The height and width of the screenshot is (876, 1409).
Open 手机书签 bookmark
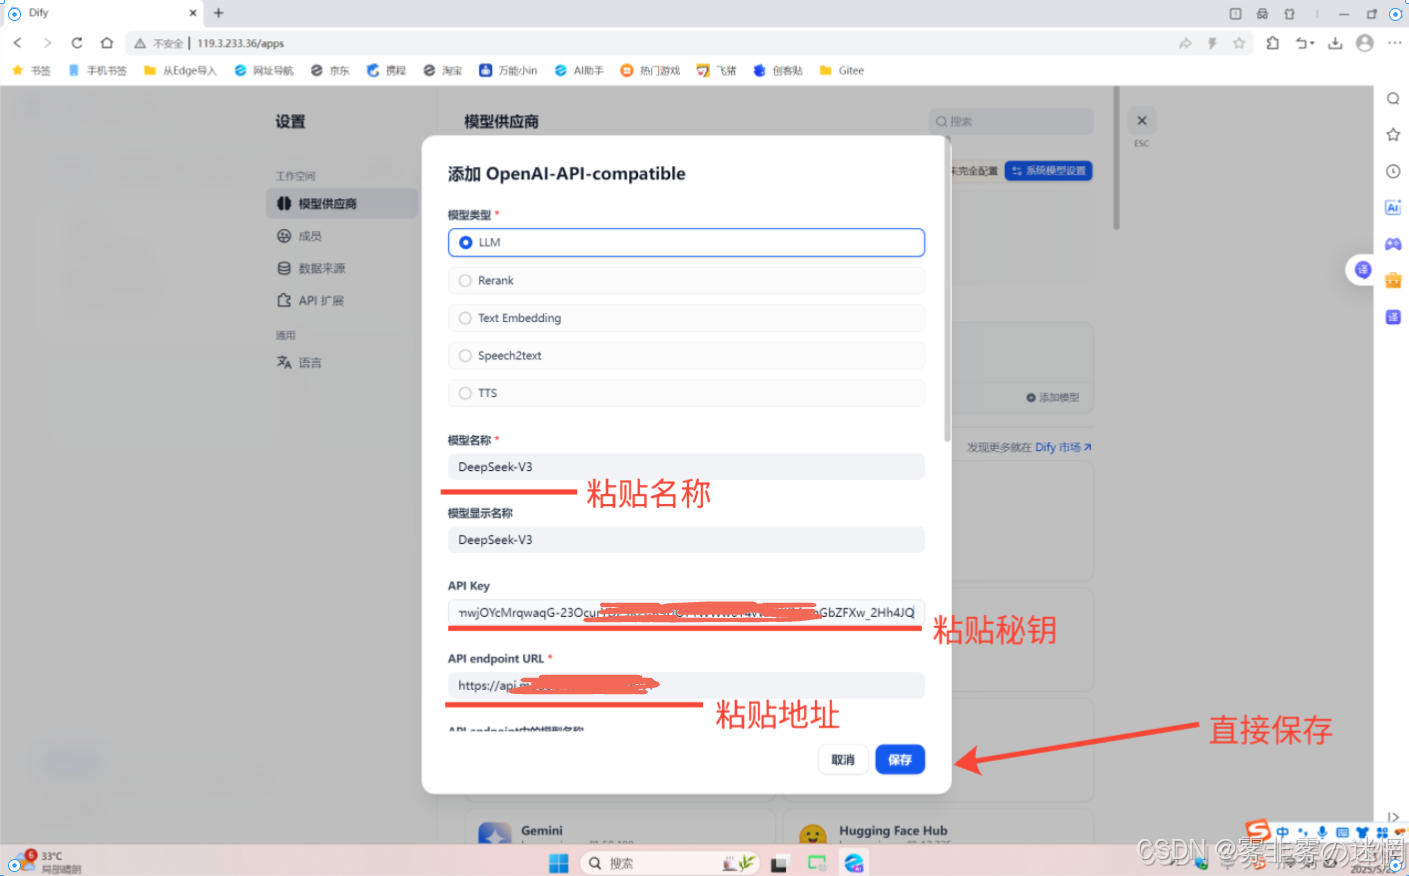[98, 71]
